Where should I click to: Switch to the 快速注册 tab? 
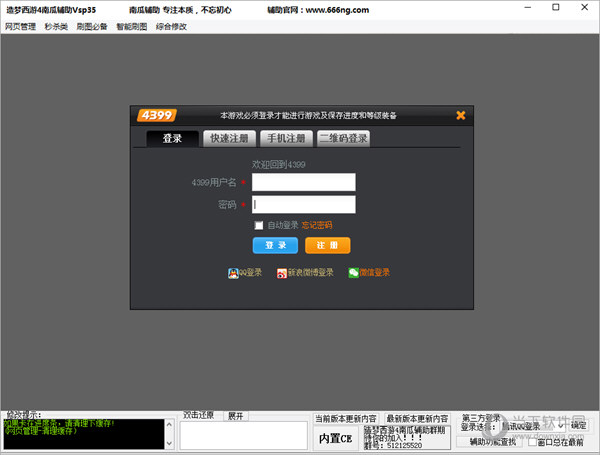pyautogui.click(x=229, y=139)
